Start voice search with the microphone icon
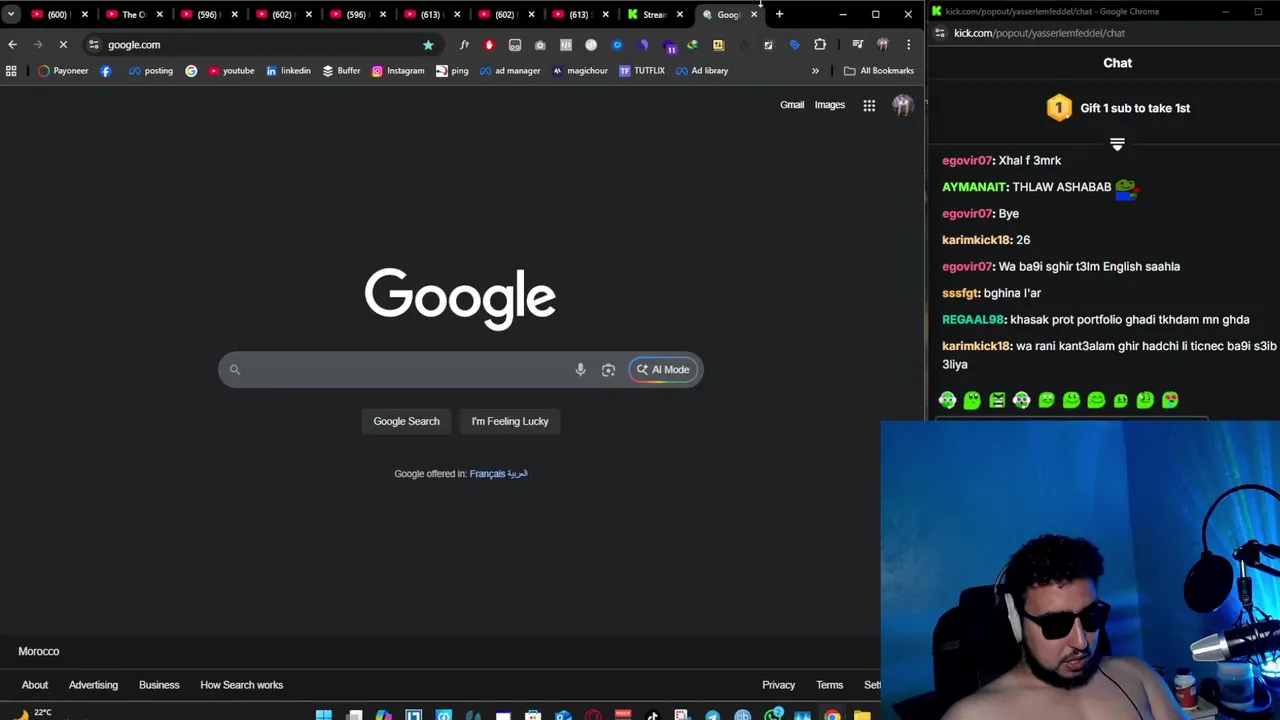The width and height of the screenshot is (1280, 720). pyautogui.click(x=580, y=370)
